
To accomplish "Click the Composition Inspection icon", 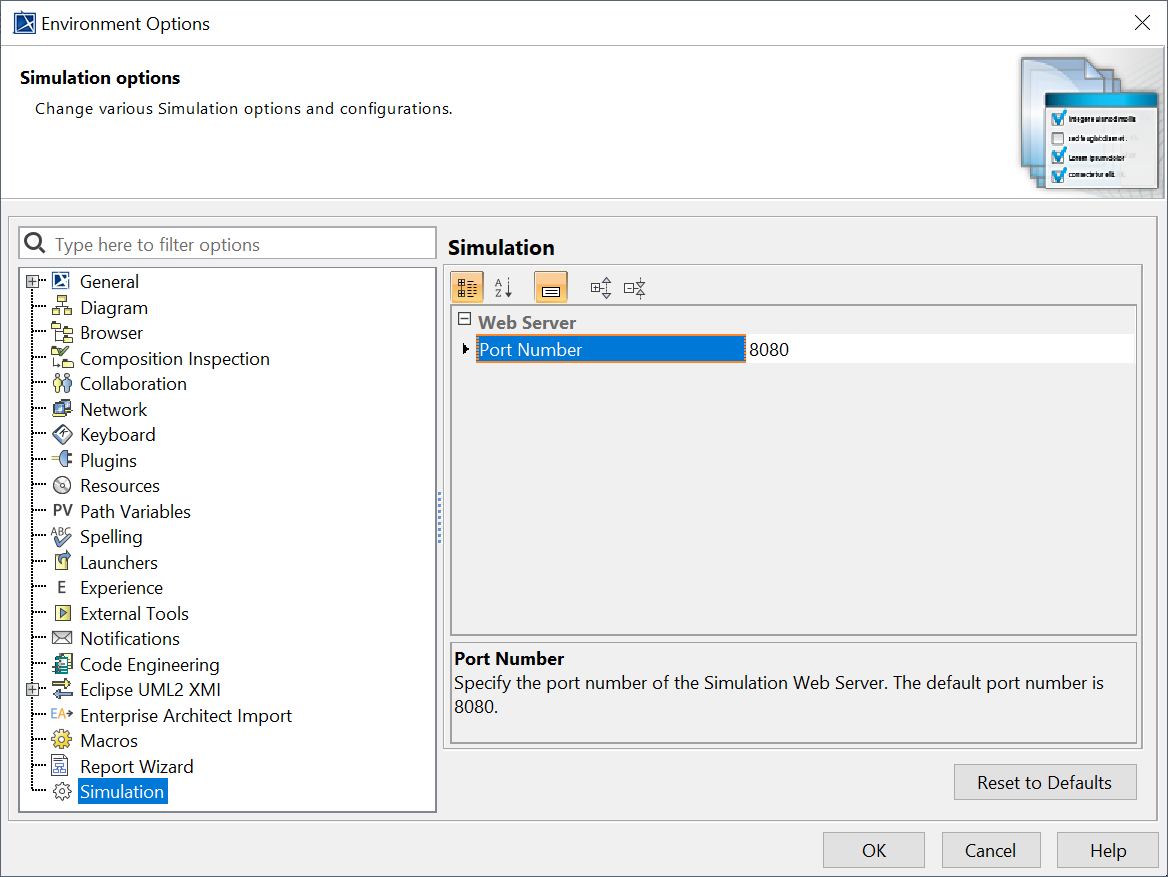I will click(x=62, y=358).
